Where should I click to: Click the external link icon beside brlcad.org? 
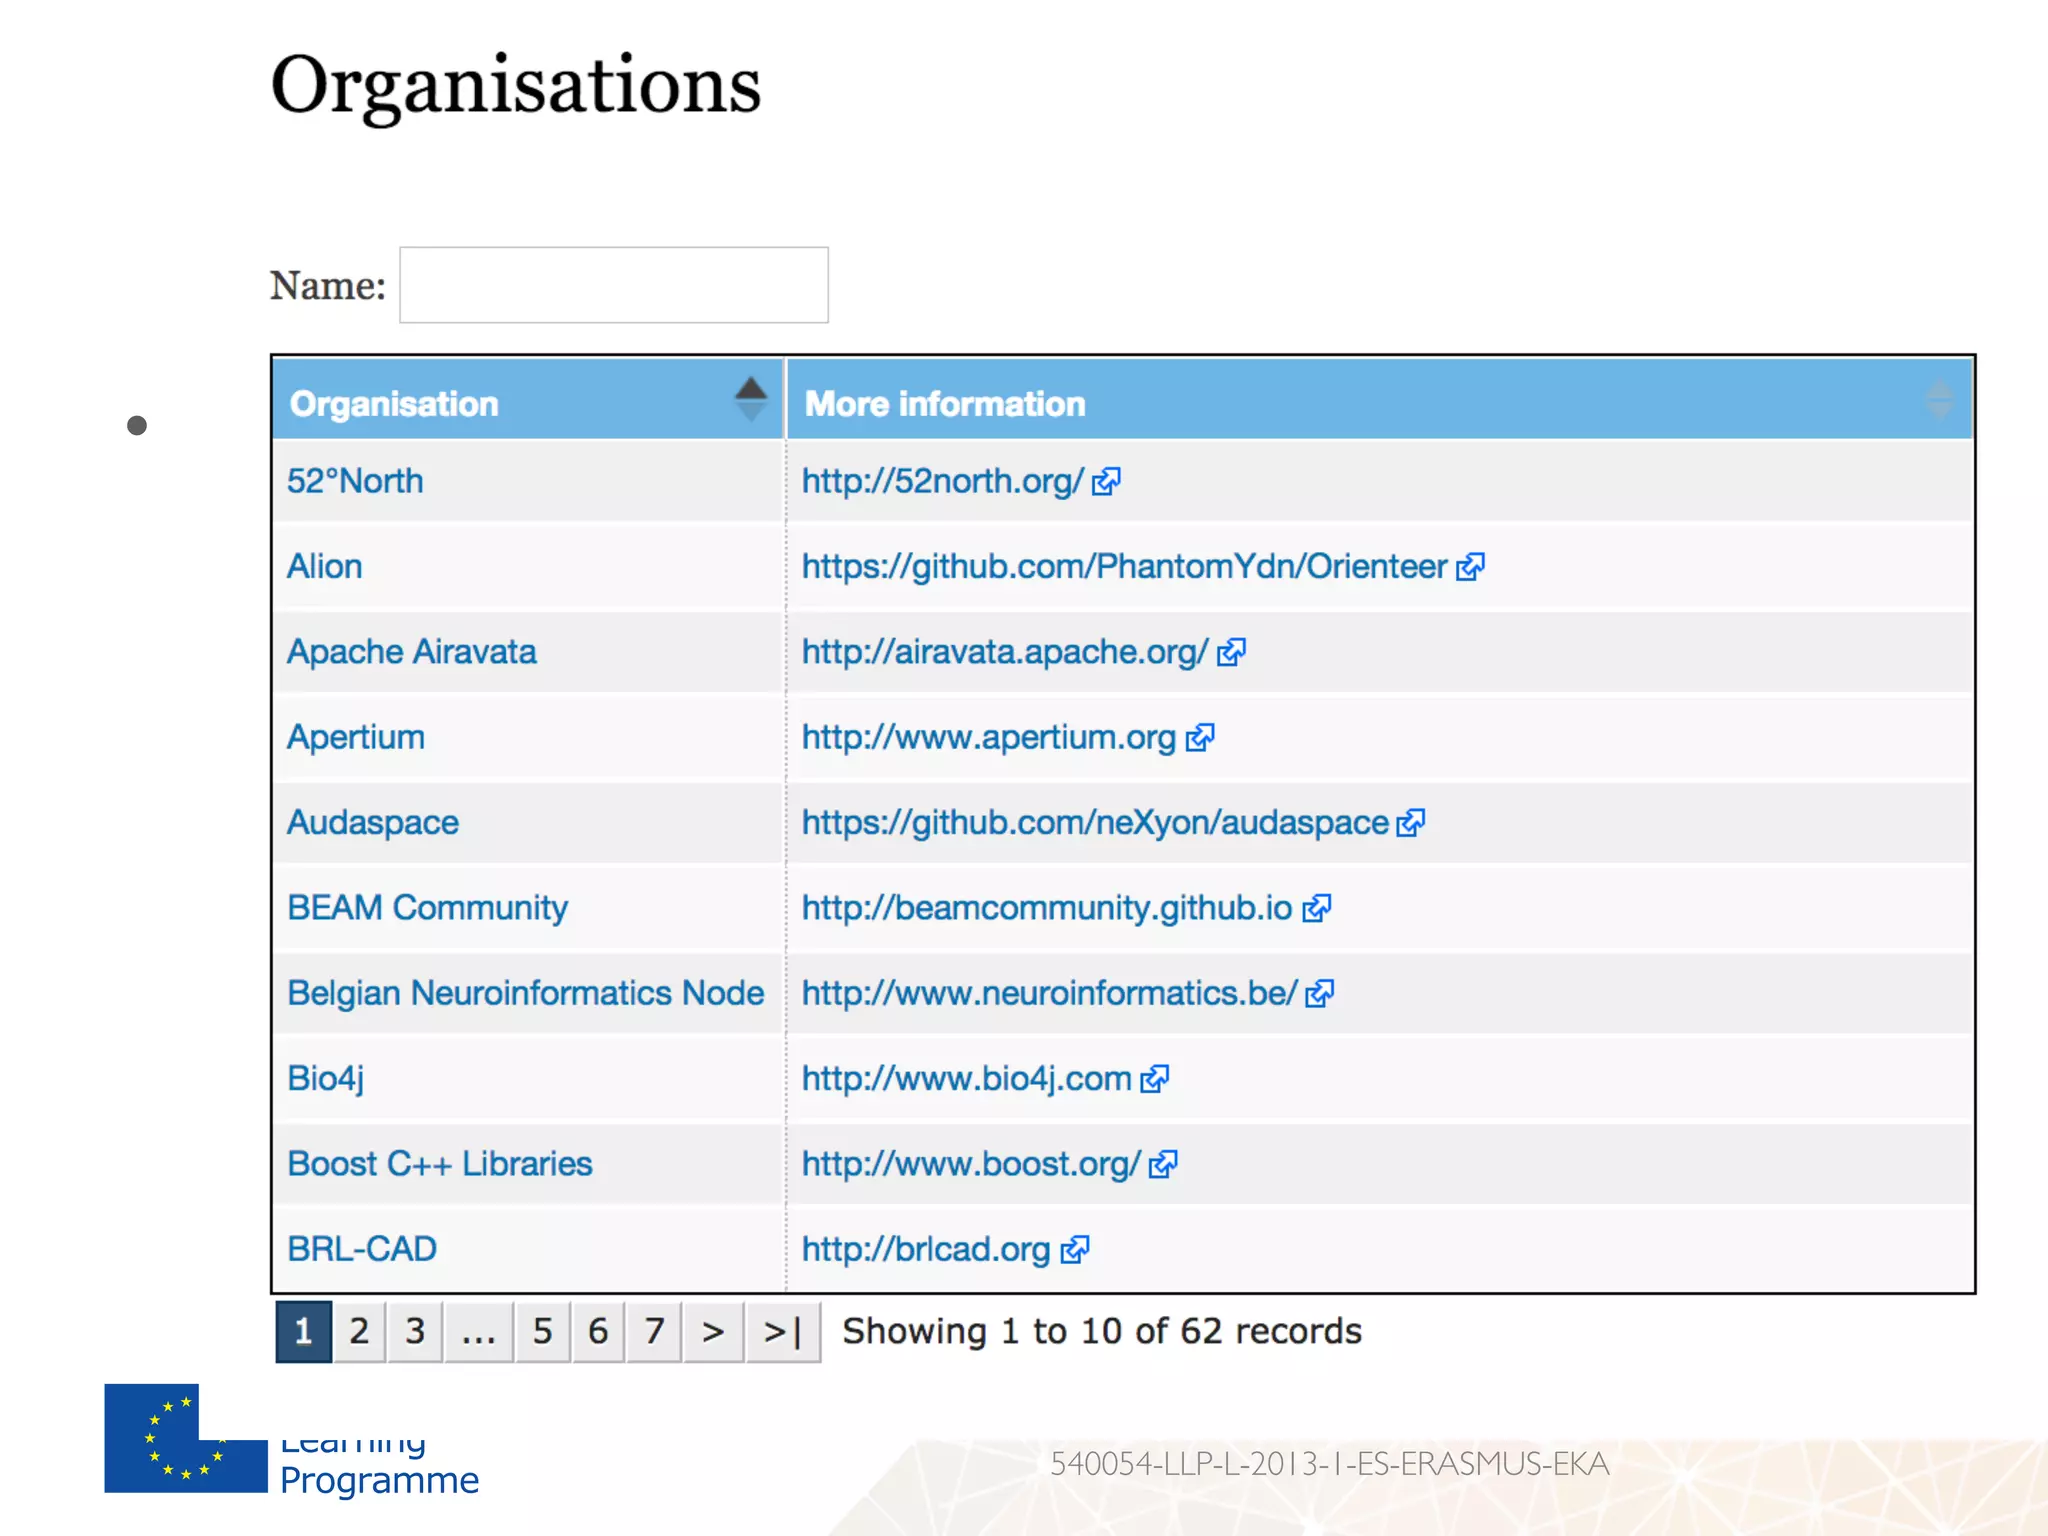pos(1075,1250)
